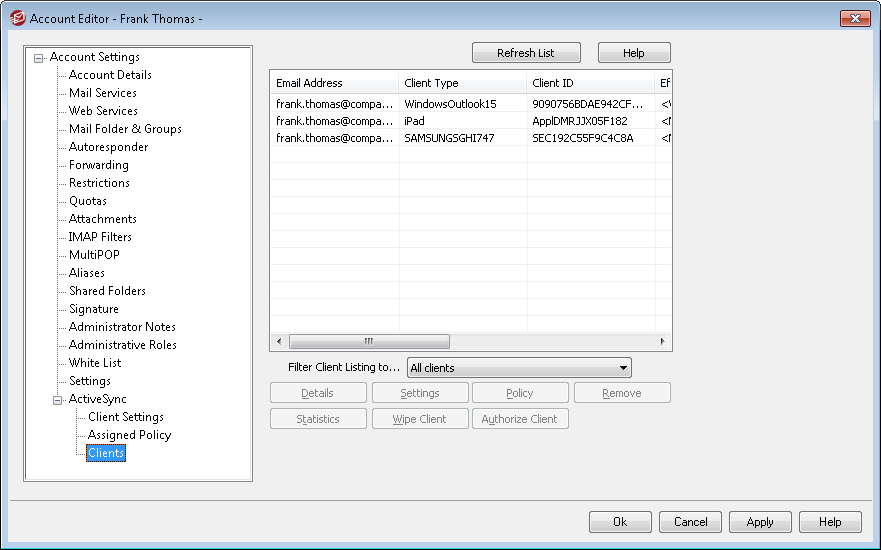Click the Help button above client list
This screenshot has height=550, width=881.
[x=634, y=53]
